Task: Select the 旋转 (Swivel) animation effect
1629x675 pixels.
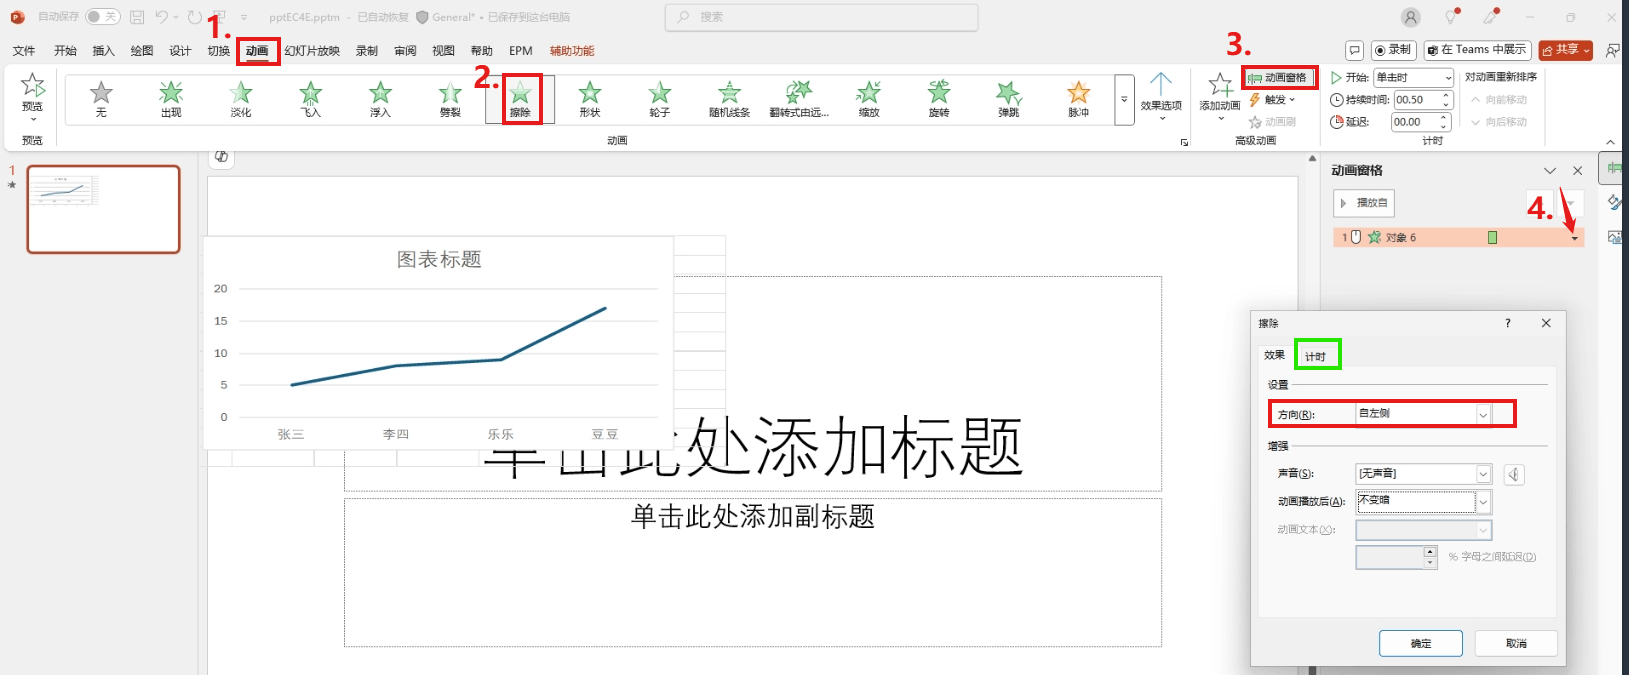Action: click(x=939, y=99)
